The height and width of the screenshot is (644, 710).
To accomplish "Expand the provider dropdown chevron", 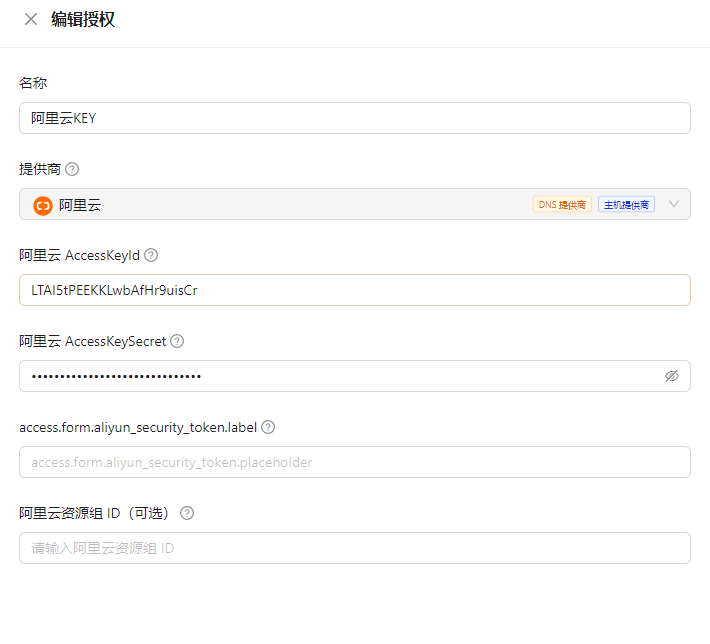I will [x=674, y=204].
